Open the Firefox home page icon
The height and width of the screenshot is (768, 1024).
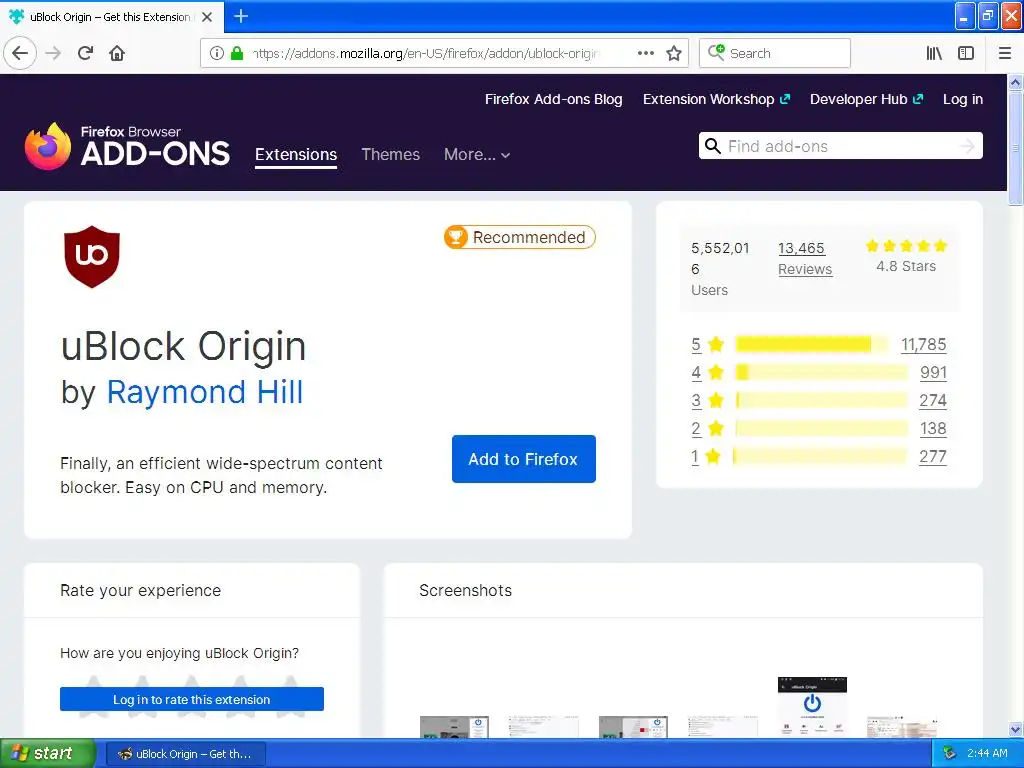pyautogui.click(x=117, y=53)
